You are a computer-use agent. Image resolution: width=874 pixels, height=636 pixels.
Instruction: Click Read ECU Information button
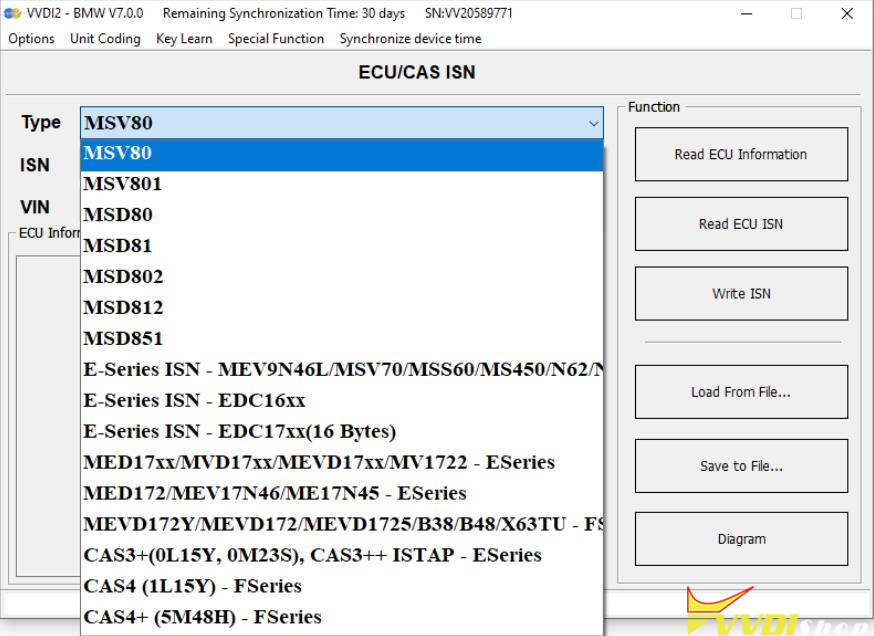[741, 154]
